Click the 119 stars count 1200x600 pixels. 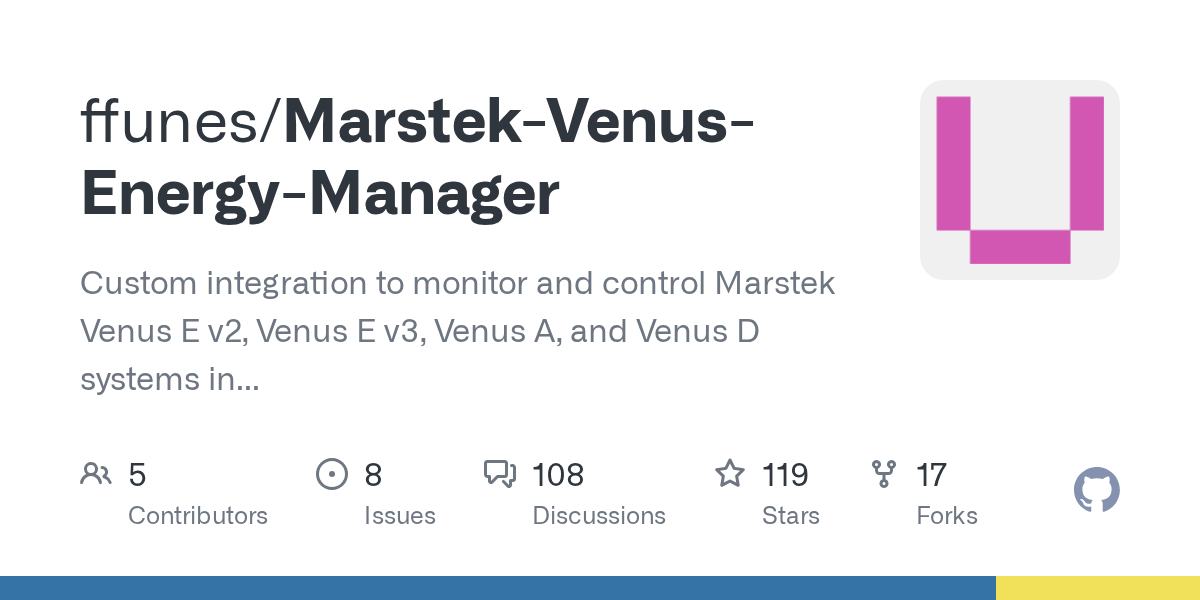coord(785,475)
